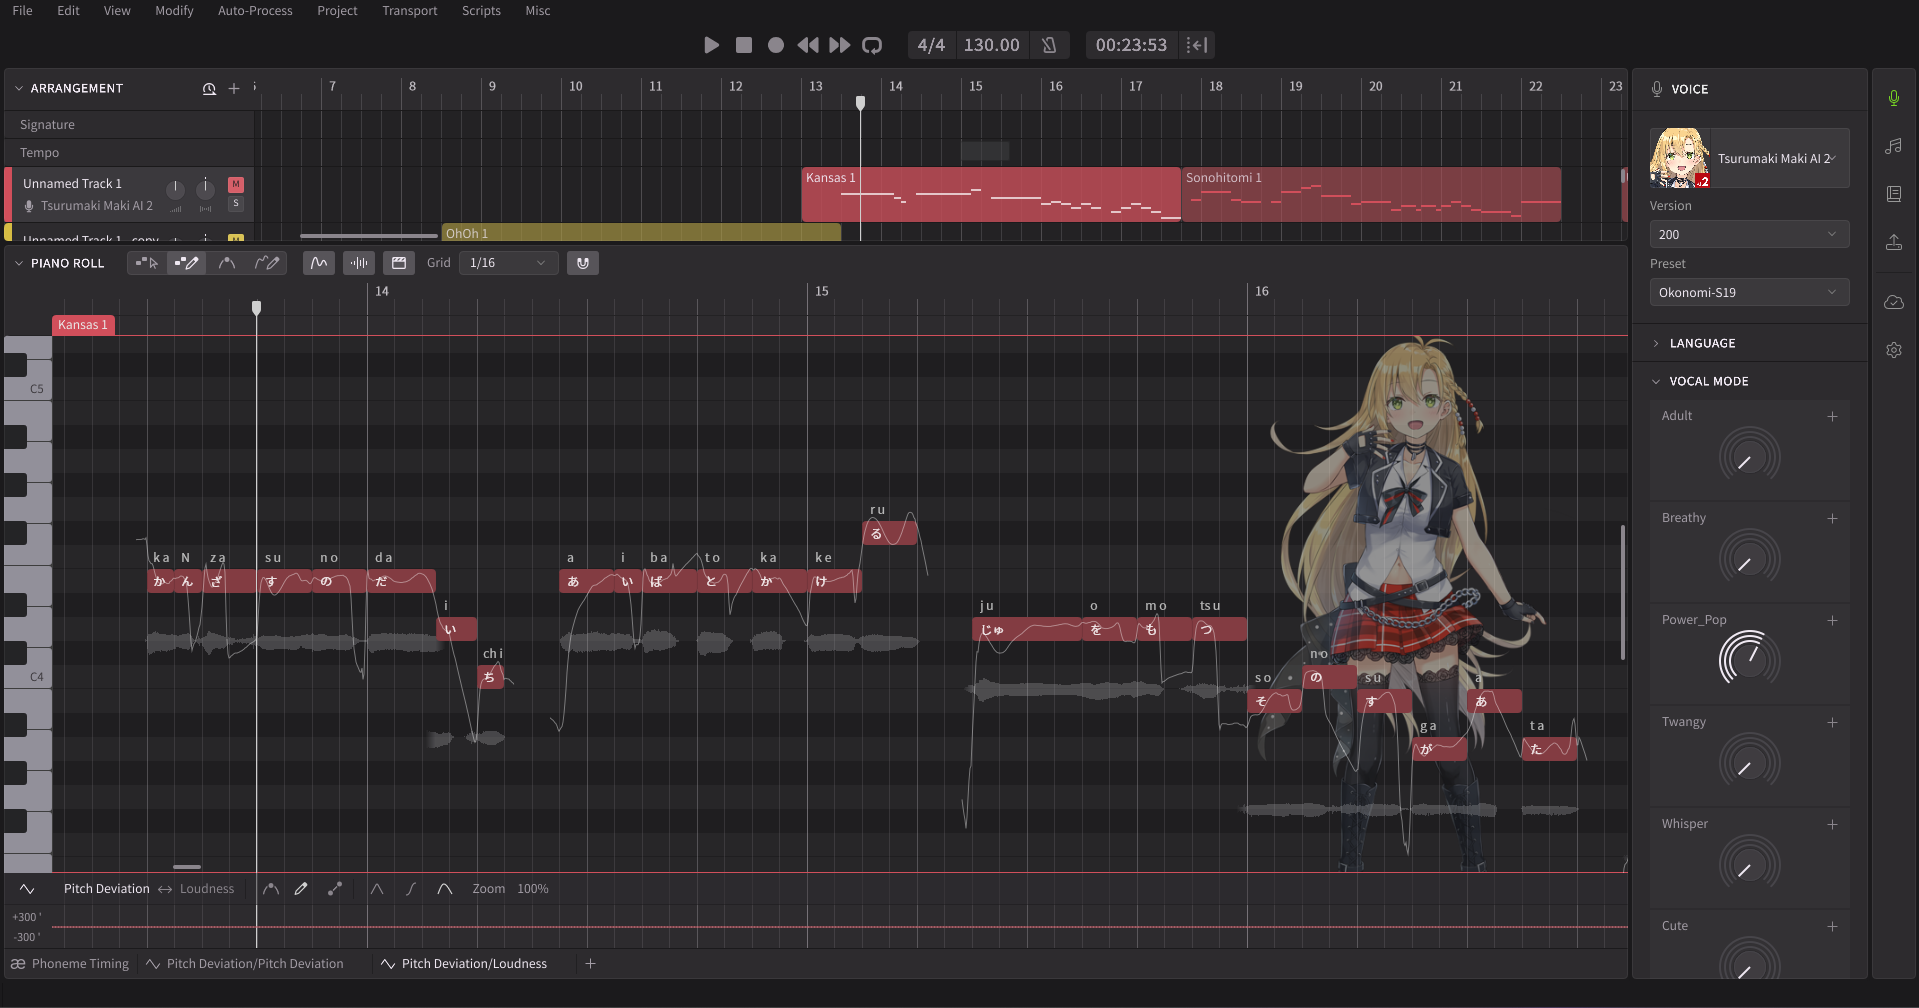Select the note pencil tool in Piano Roll
This screenshot has width=1919, height=1008.
[186, 263]
